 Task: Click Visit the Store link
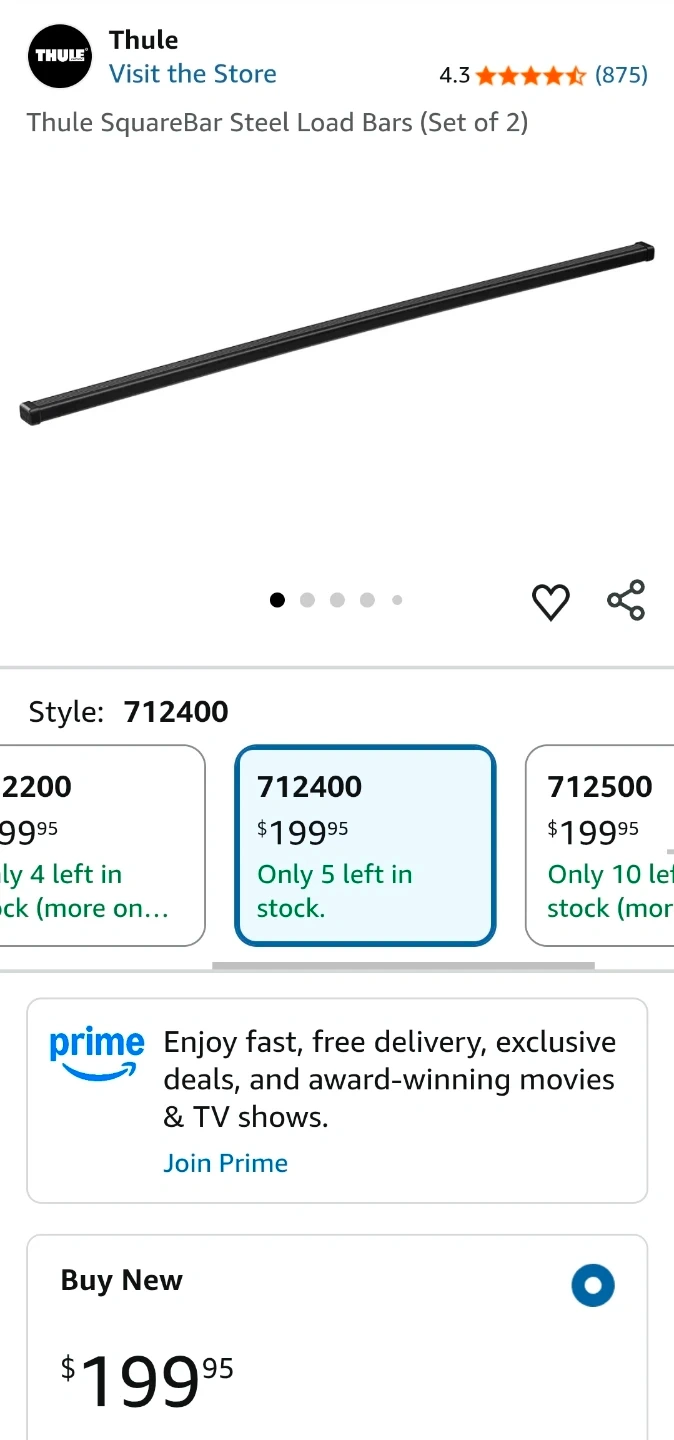193,74
